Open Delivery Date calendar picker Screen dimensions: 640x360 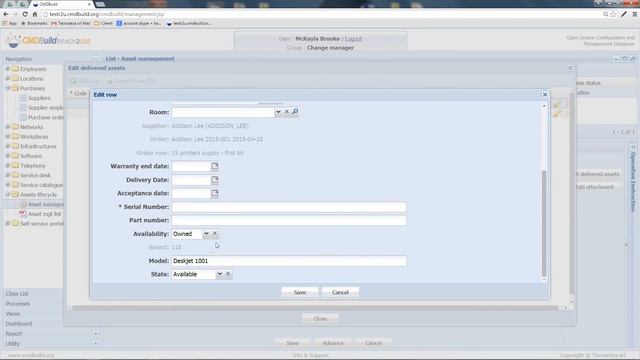[x=215, y=180]
